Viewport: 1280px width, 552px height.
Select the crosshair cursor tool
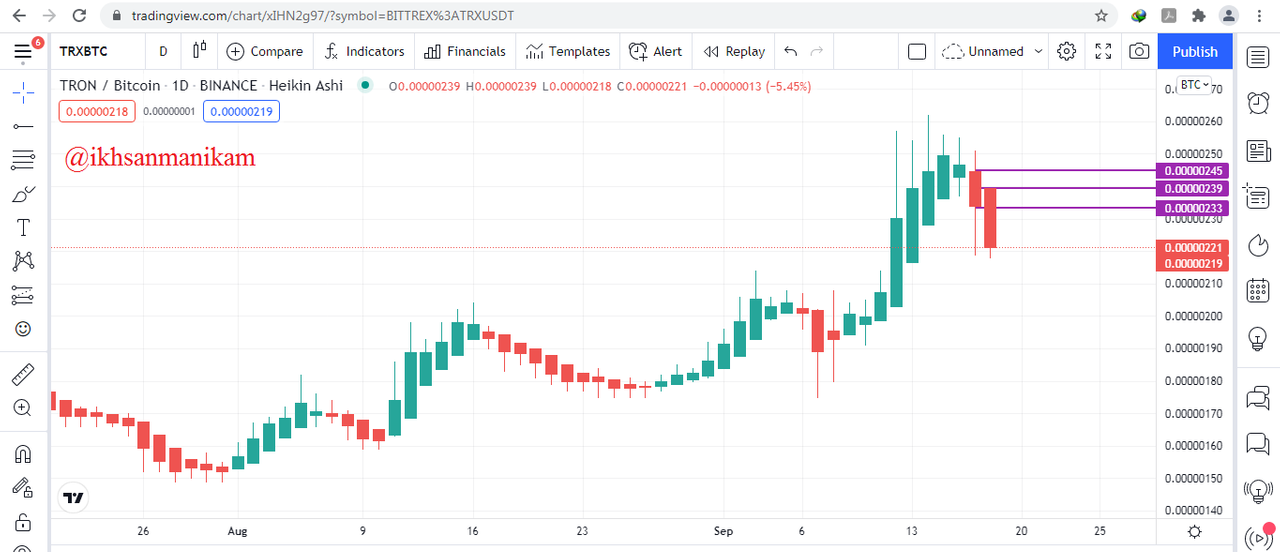click(x=23, y=93)
